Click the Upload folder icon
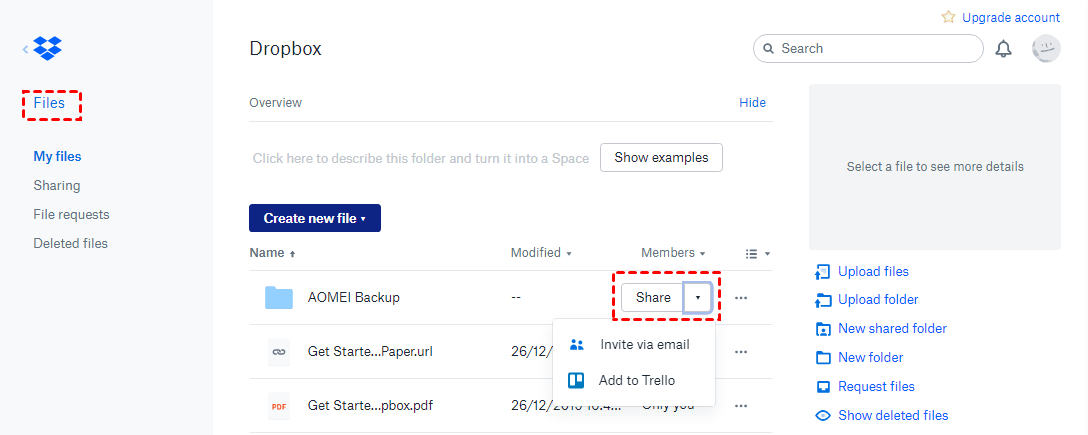1088x435 pixels. 823,300
